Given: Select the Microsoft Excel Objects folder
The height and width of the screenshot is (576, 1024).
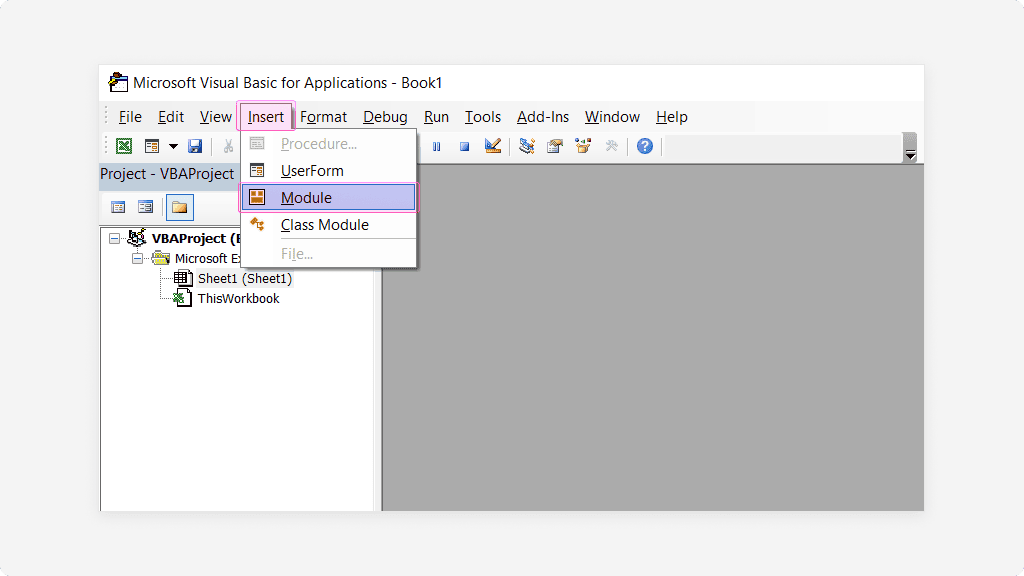Looking at the screenshot, I should click(208, 259).
